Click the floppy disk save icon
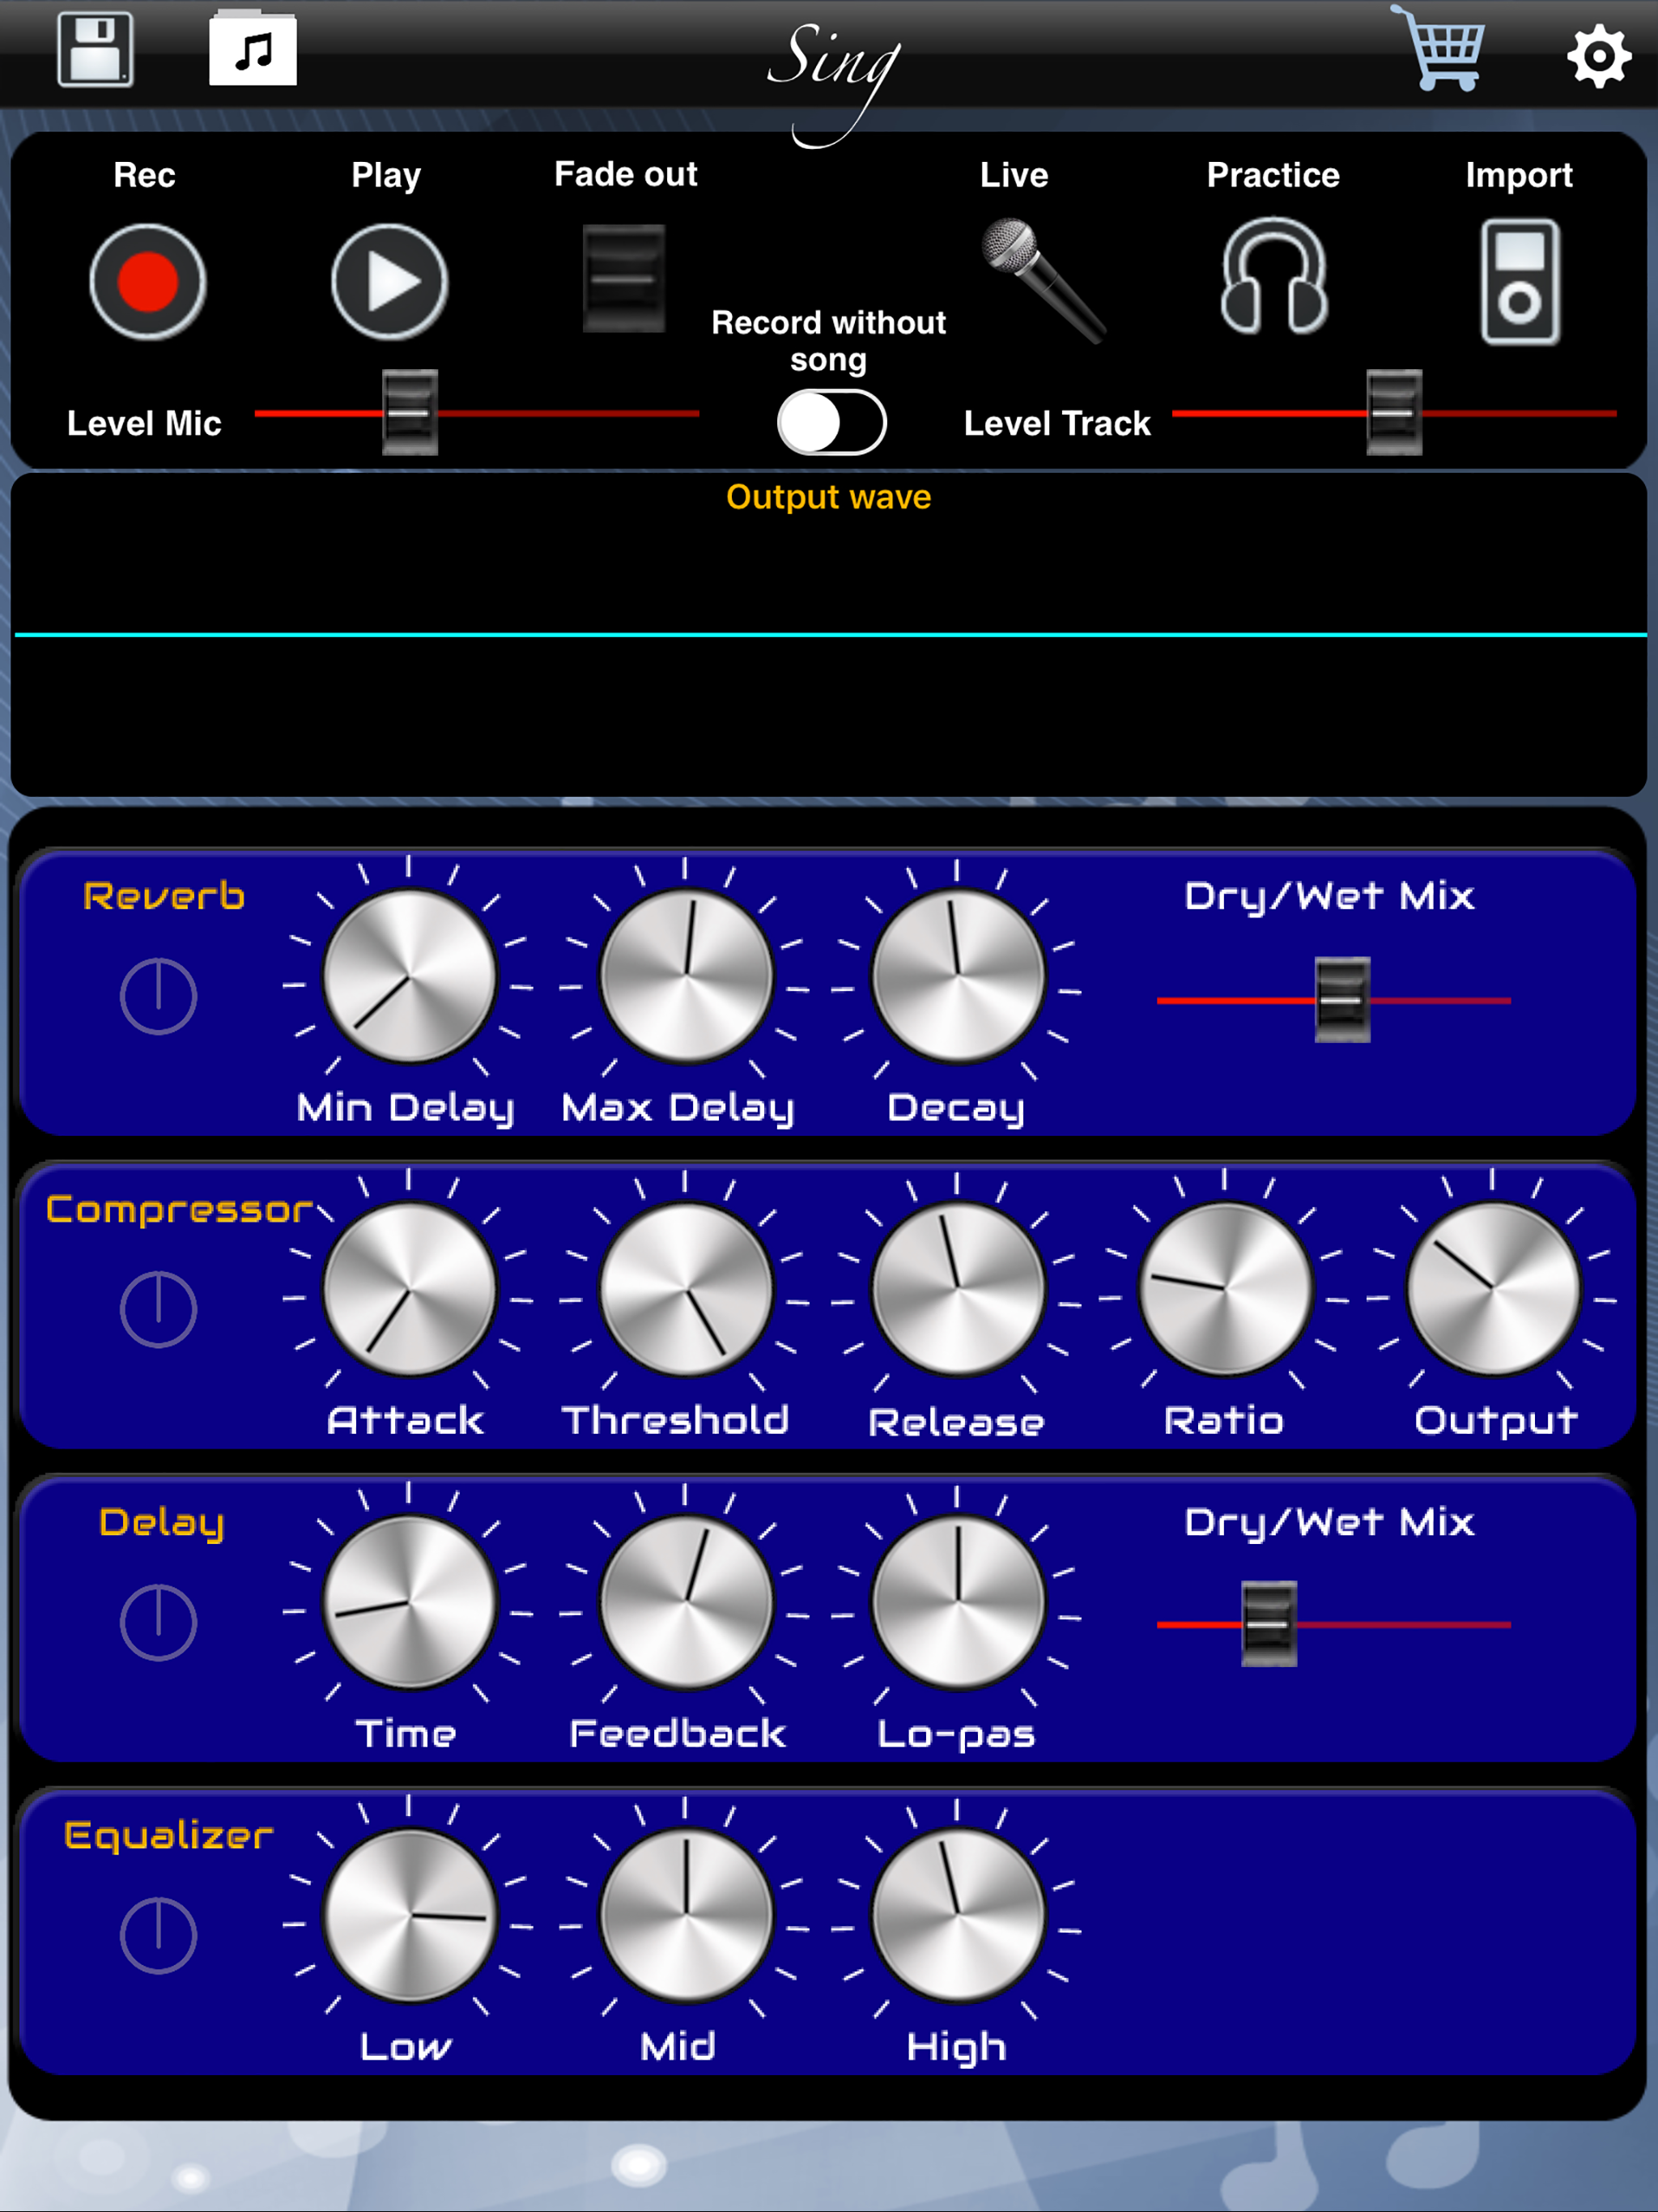This screenshot has height=2212, width=1658. tap(95, 49)
